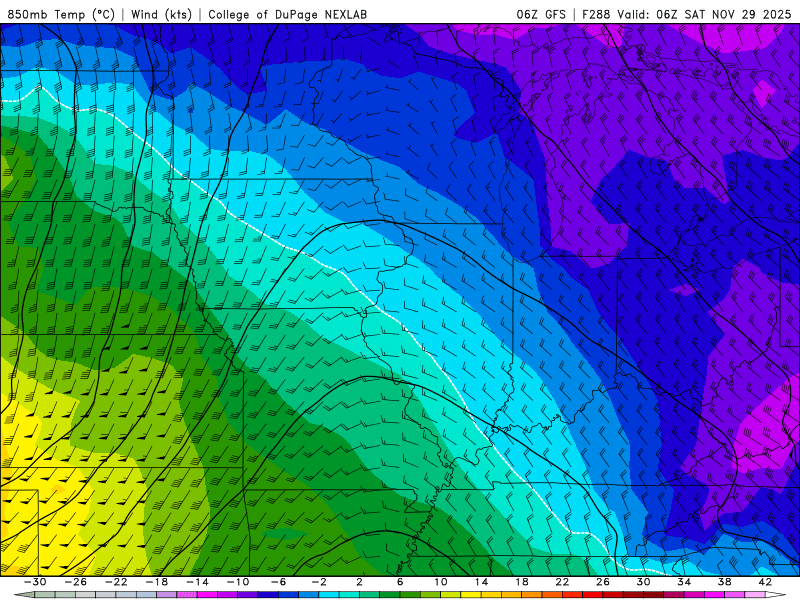Click the 'College of DuPage NEXLAB' text

[287, 14]
